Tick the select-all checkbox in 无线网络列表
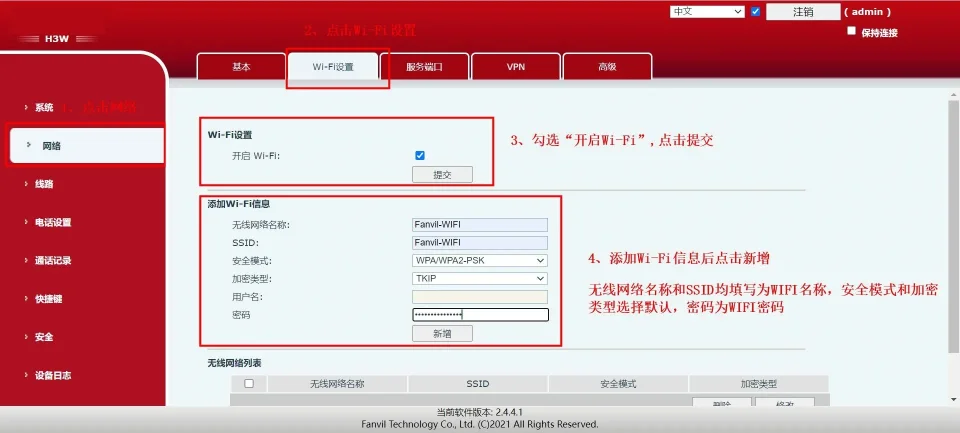This screenshot has width=960, height=433. (249, 383)
